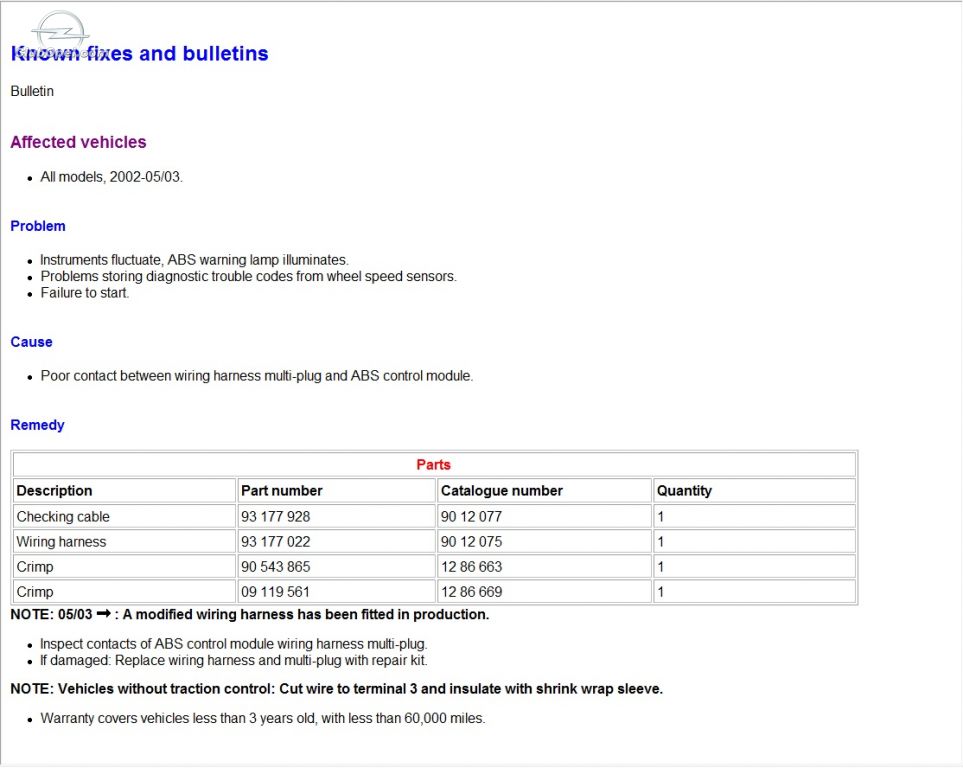Click the 'Catalogue number' column header
This screenshot has width=963, height=768.
545,491
